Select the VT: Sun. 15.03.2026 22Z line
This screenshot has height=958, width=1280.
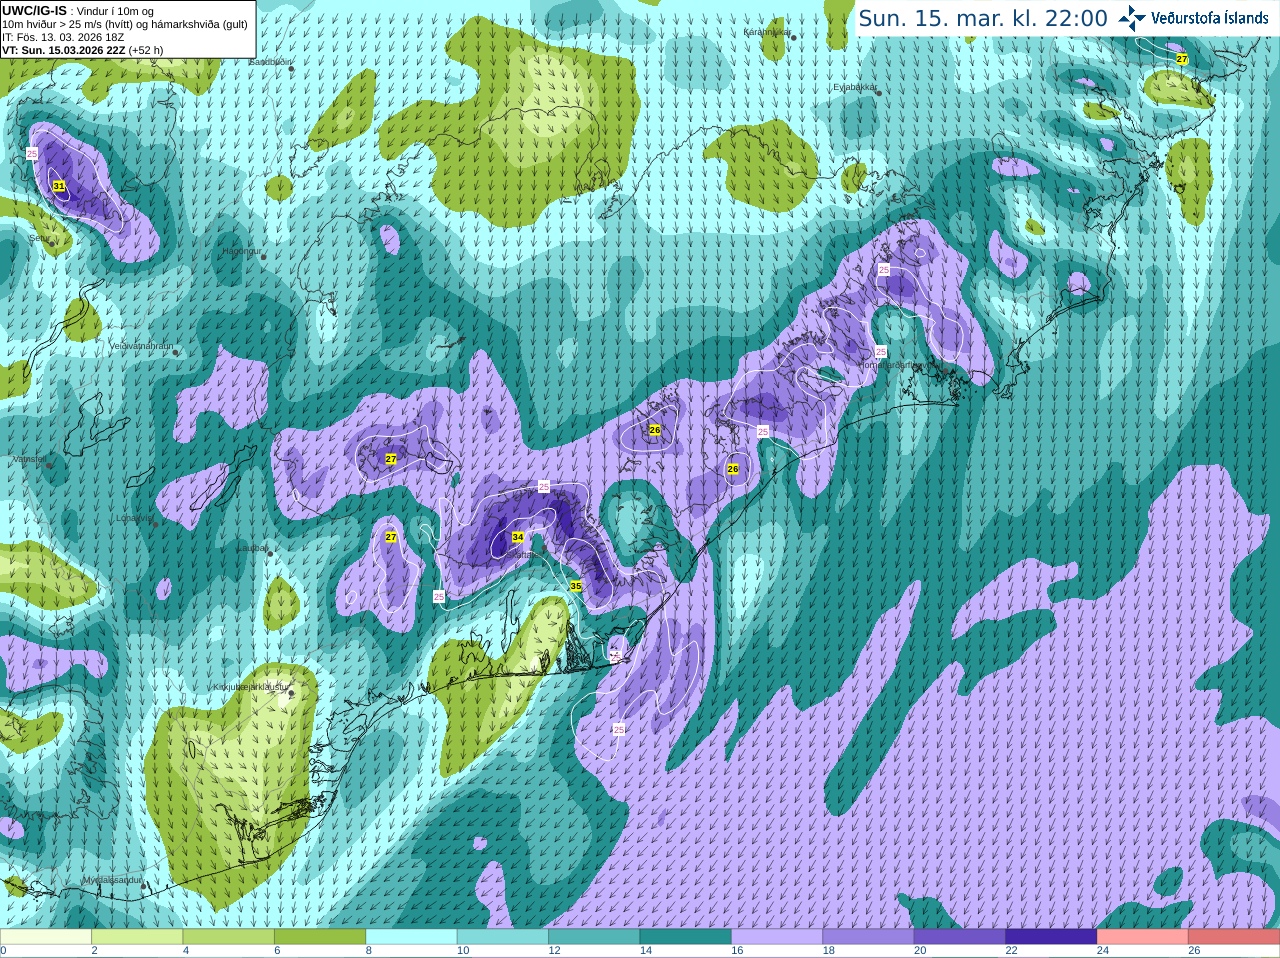point(64,50)
